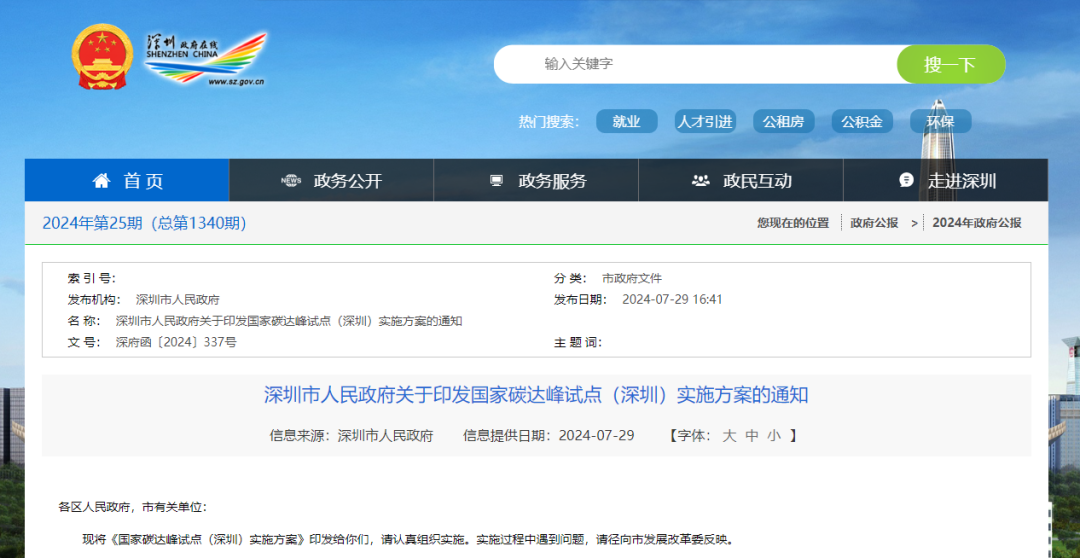Click the national emblem logo
1080x558 pixels.
[x=102, y=57]
